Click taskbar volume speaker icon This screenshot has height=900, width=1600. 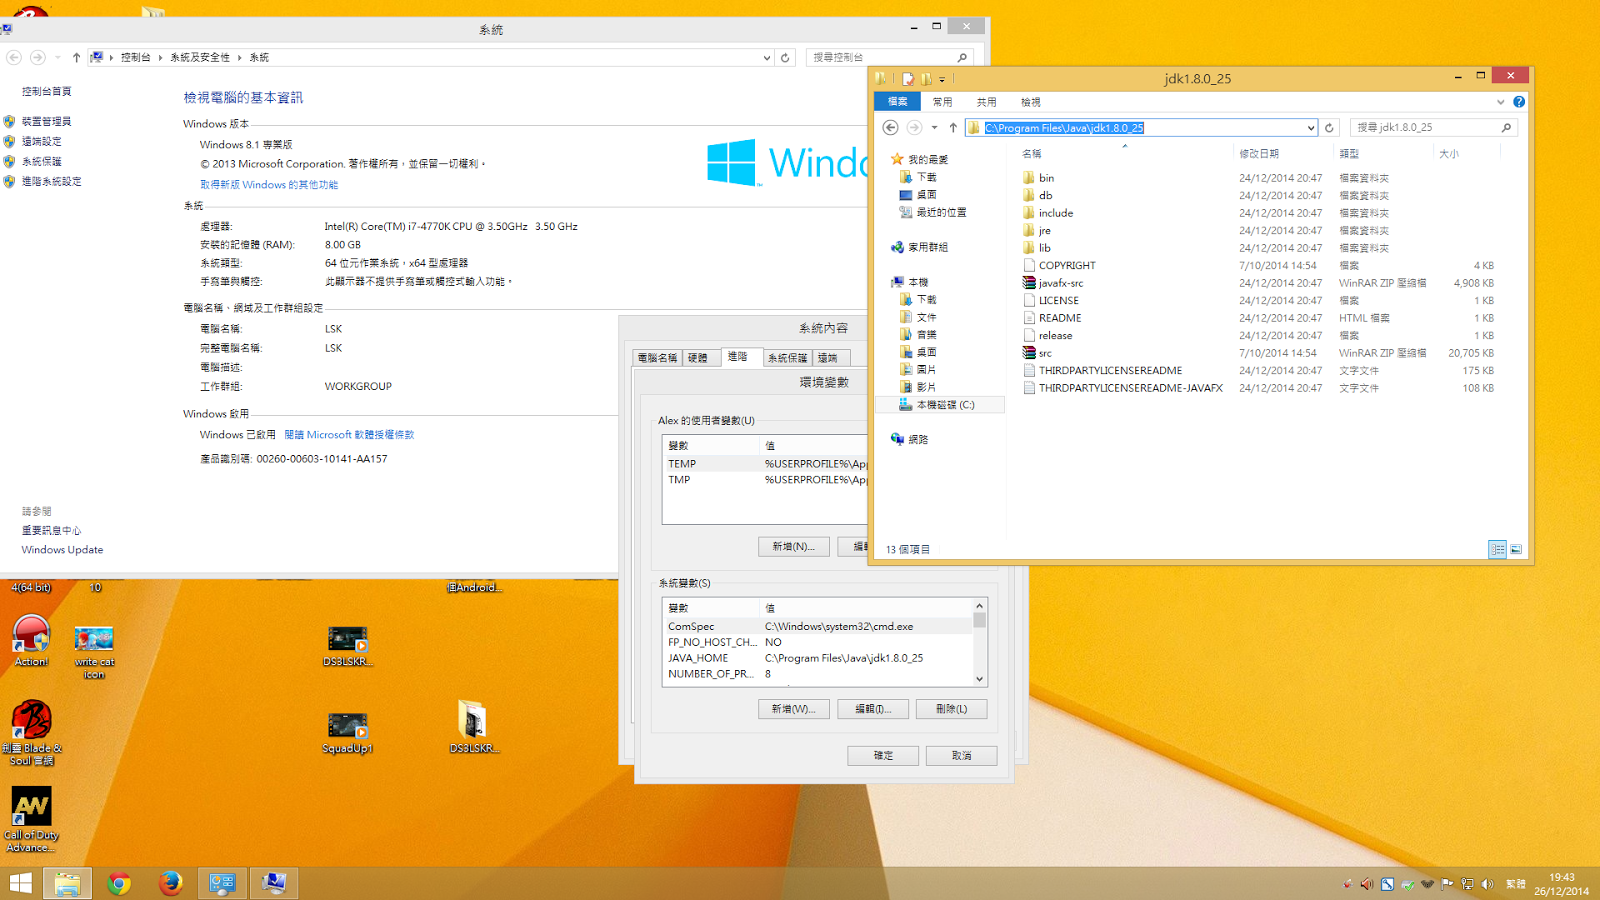[x=1487, y=884]
